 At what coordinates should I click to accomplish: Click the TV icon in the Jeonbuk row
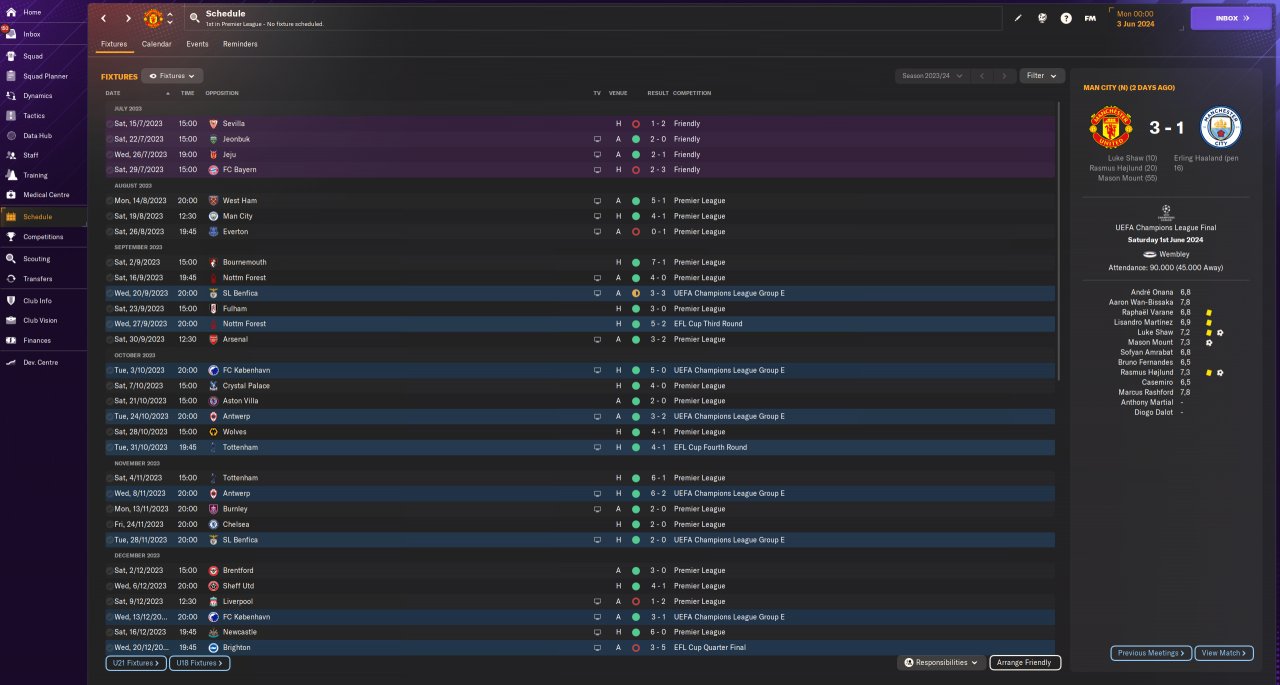click(x=597, y=139)
